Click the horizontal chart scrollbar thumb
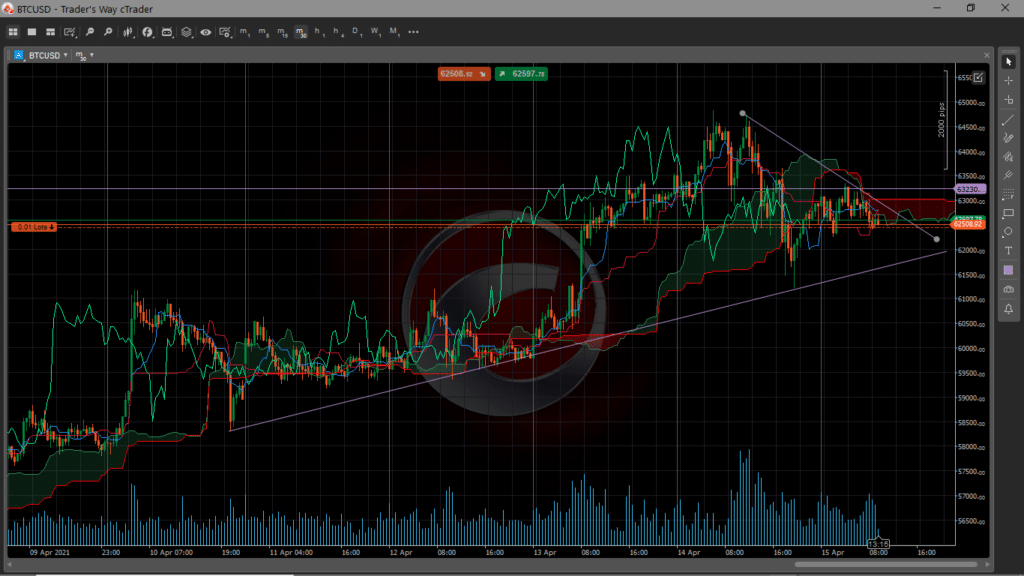 [886, 564]
